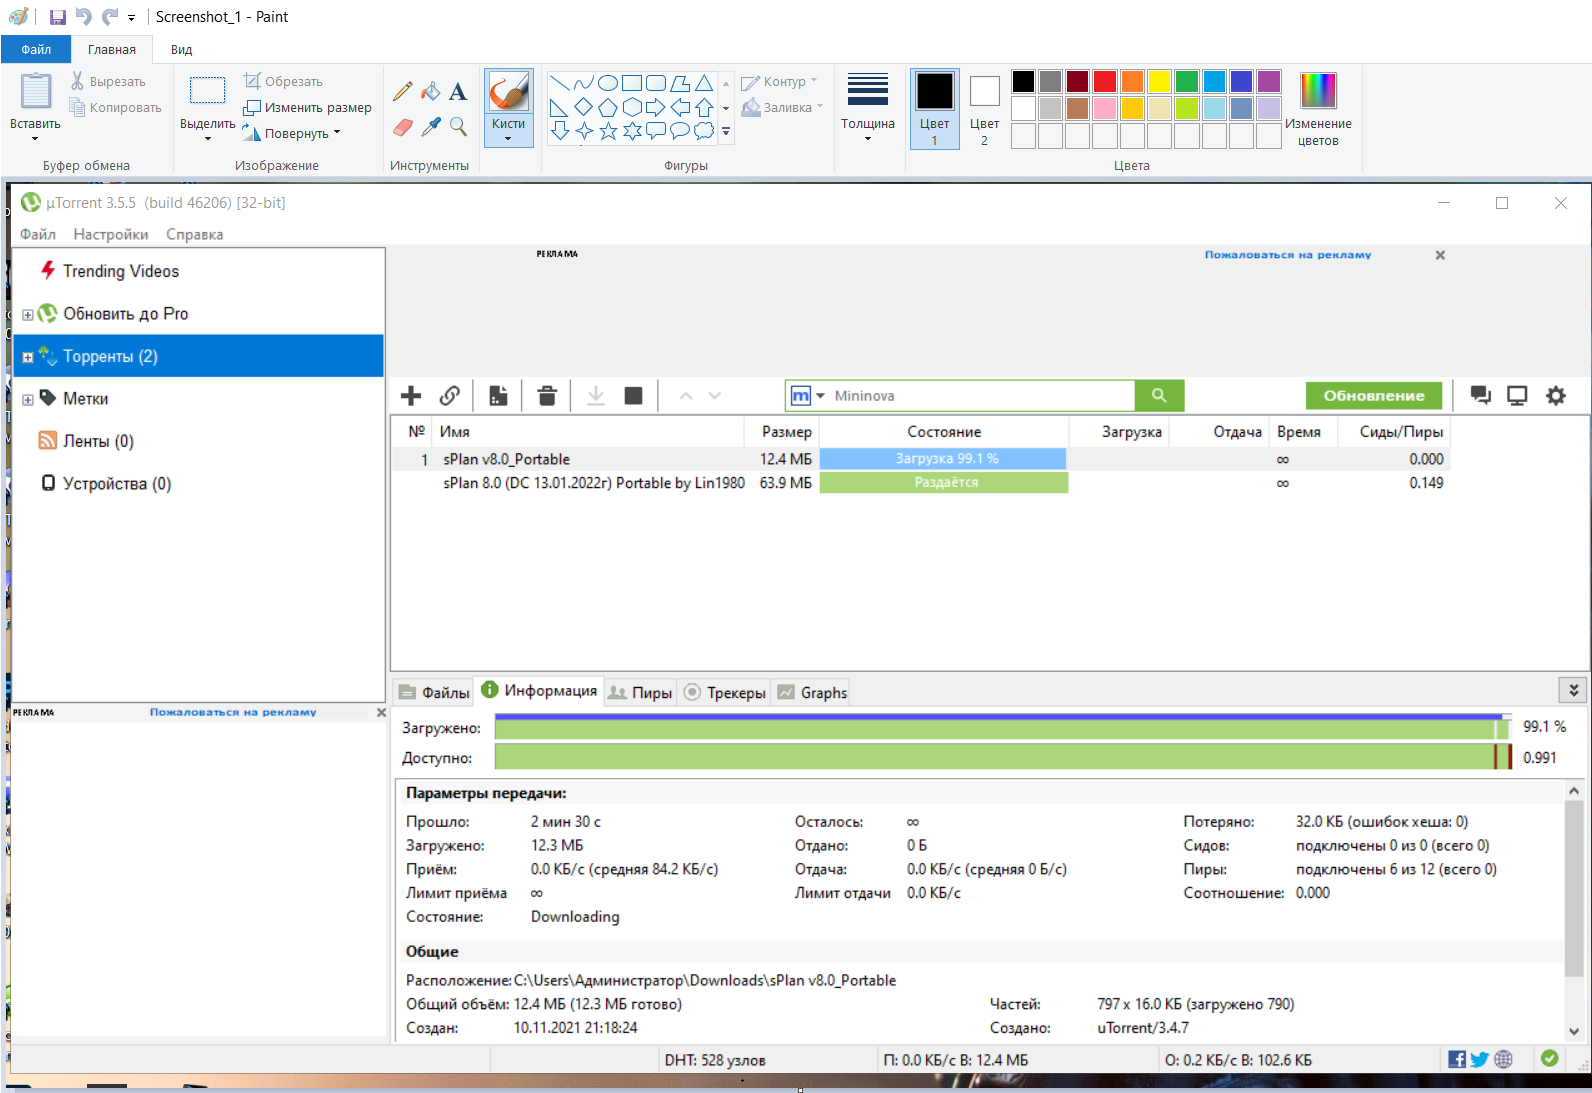Click the Состояние column header
This screenshot has width=1592, height=1093.
pos(944,432)
